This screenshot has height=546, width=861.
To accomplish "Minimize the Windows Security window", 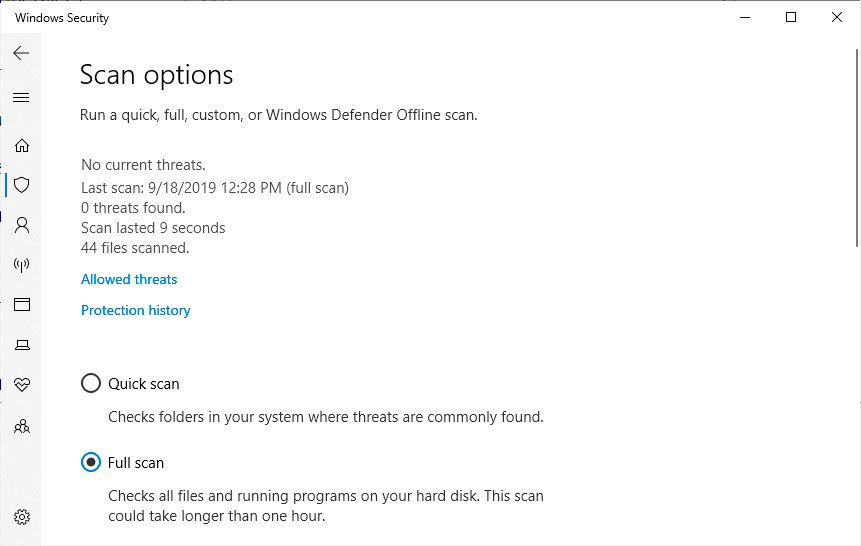I will tap(746, 18).
